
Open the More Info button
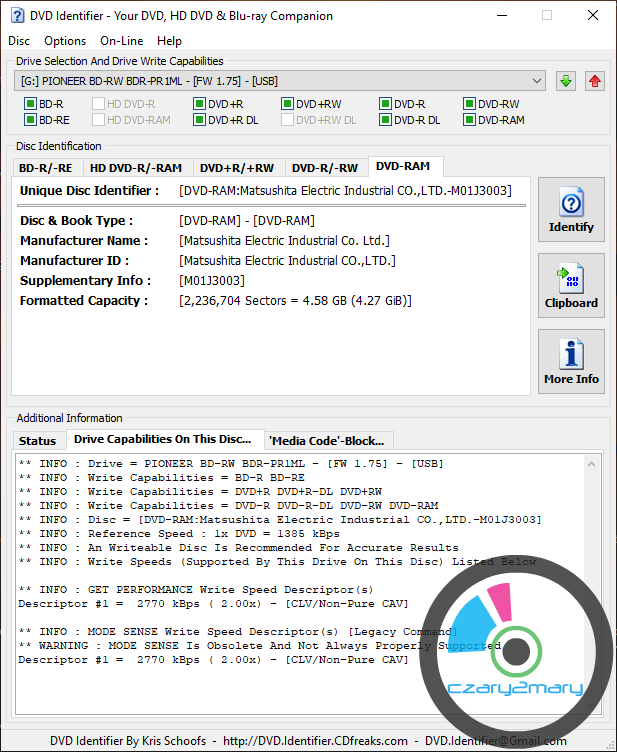(571, 362)
